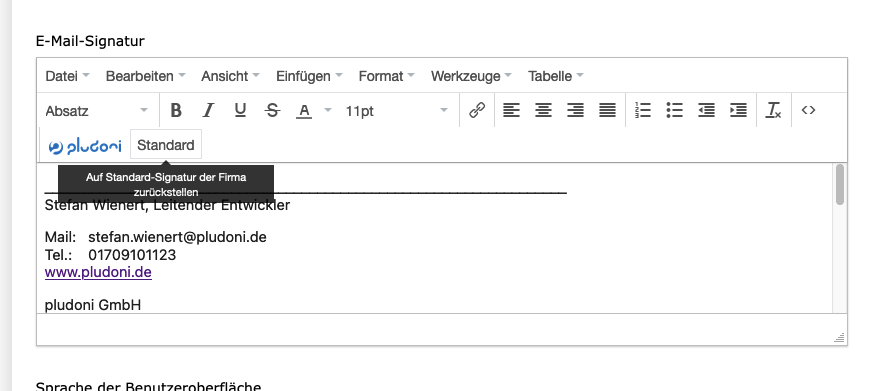870x391 pixels.
Task: Apply strikethrough formatting
Action: (x=272, y=110)
